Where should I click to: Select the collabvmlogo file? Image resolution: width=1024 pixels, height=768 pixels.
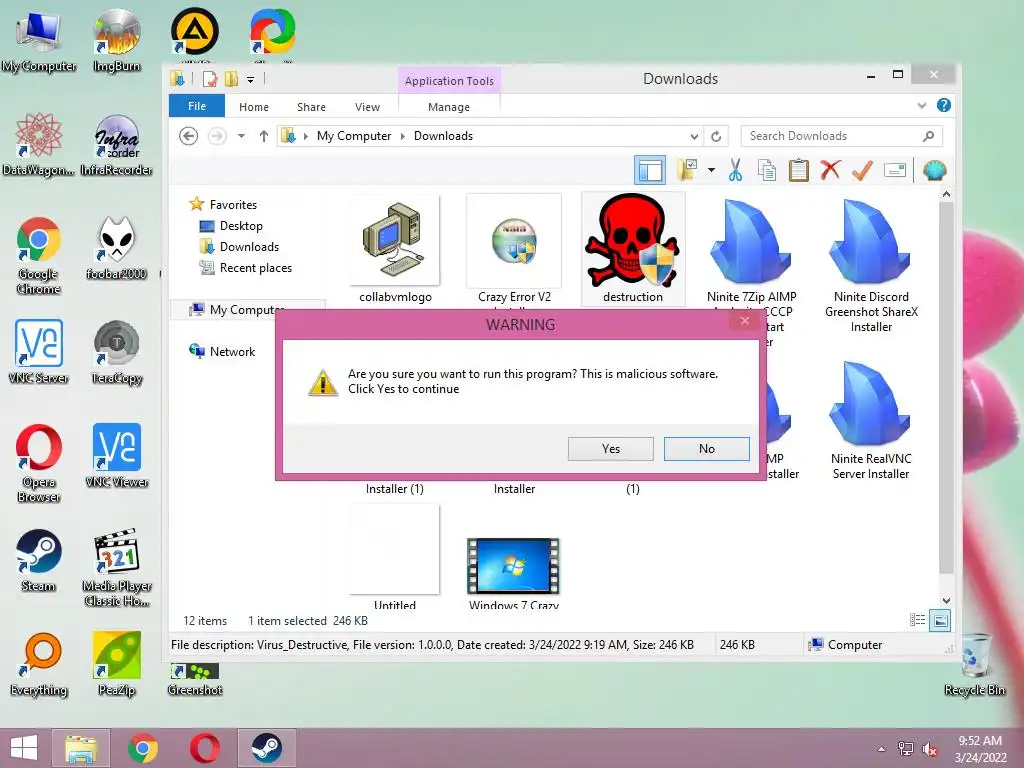pyautogui.click(x=395, y=250)
